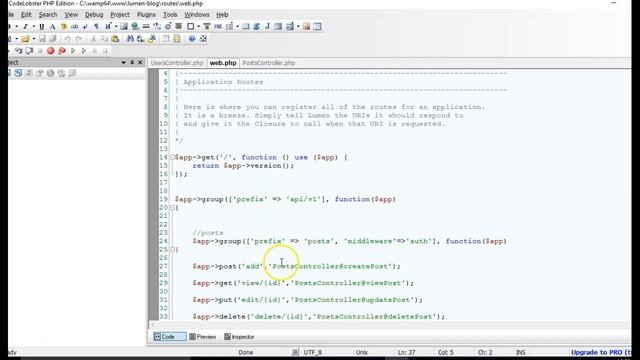
Task: Click the blue play debug icon
Action: [84, 51]
